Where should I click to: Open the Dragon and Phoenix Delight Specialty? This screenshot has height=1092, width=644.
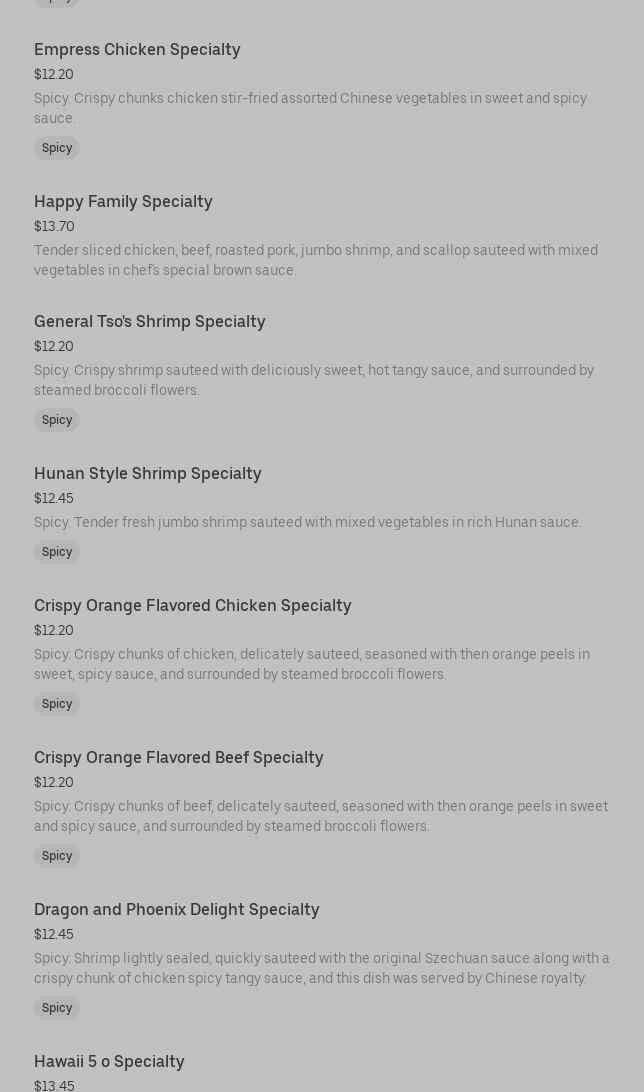[x=177, y=910]
